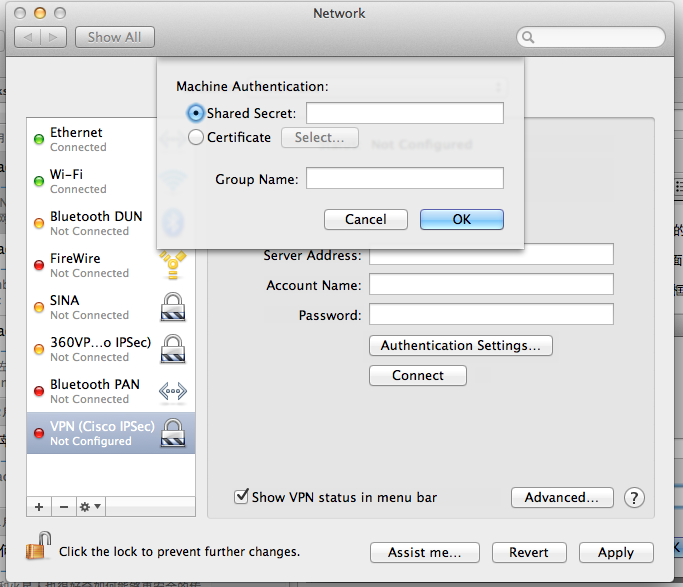Screen dimensions: 683x587
Task: Click the minus icon to remove service
Action: [63, 507]
